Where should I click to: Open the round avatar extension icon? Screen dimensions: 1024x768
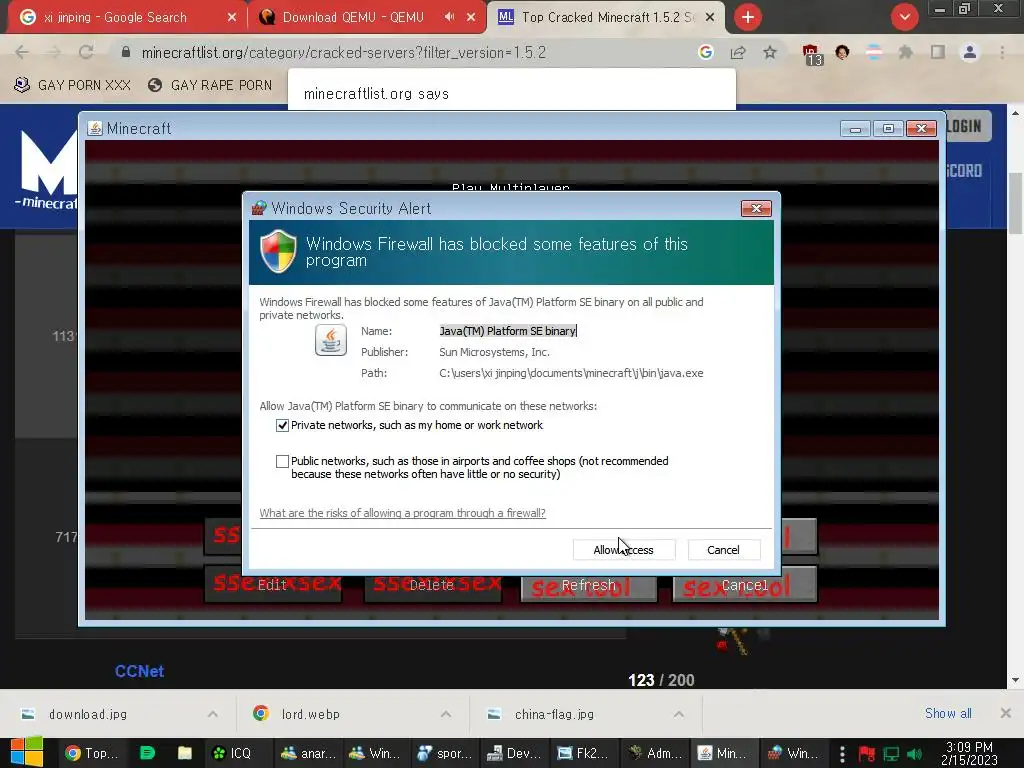point(842,52)
